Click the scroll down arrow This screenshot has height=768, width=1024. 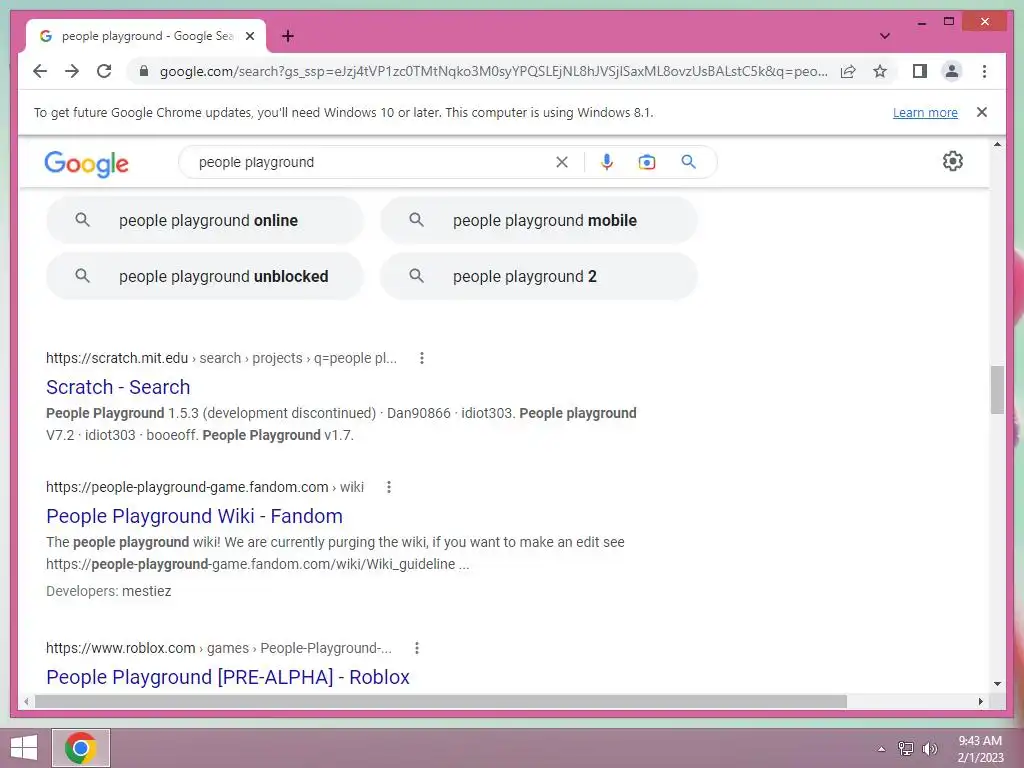click(x=997, y=684)
